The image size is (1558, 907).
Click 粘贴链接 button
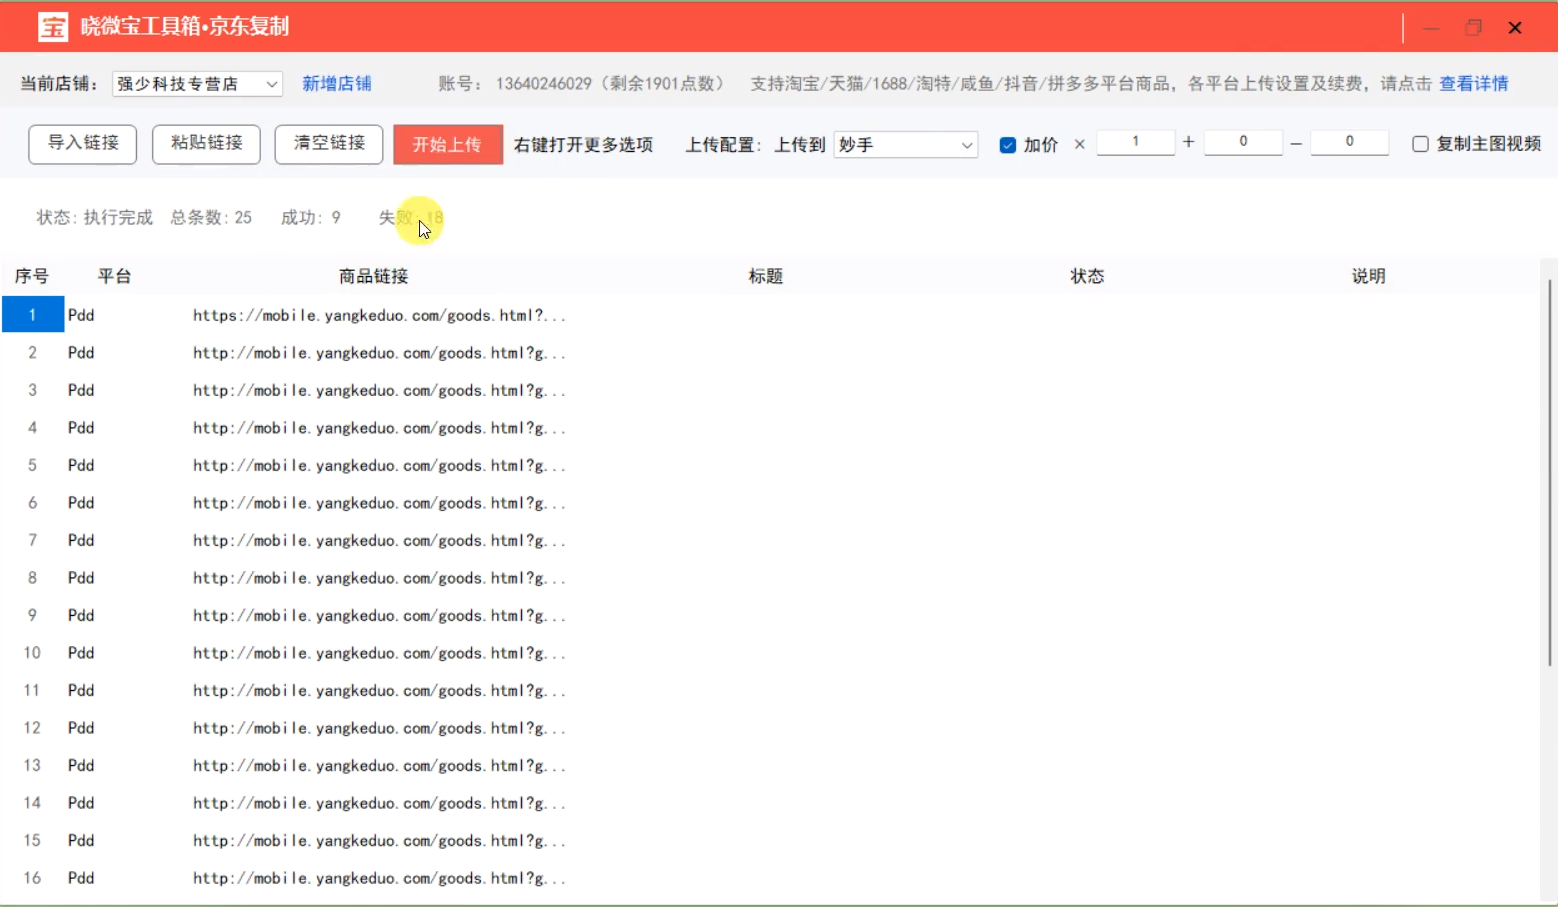(x=206, y=144)
